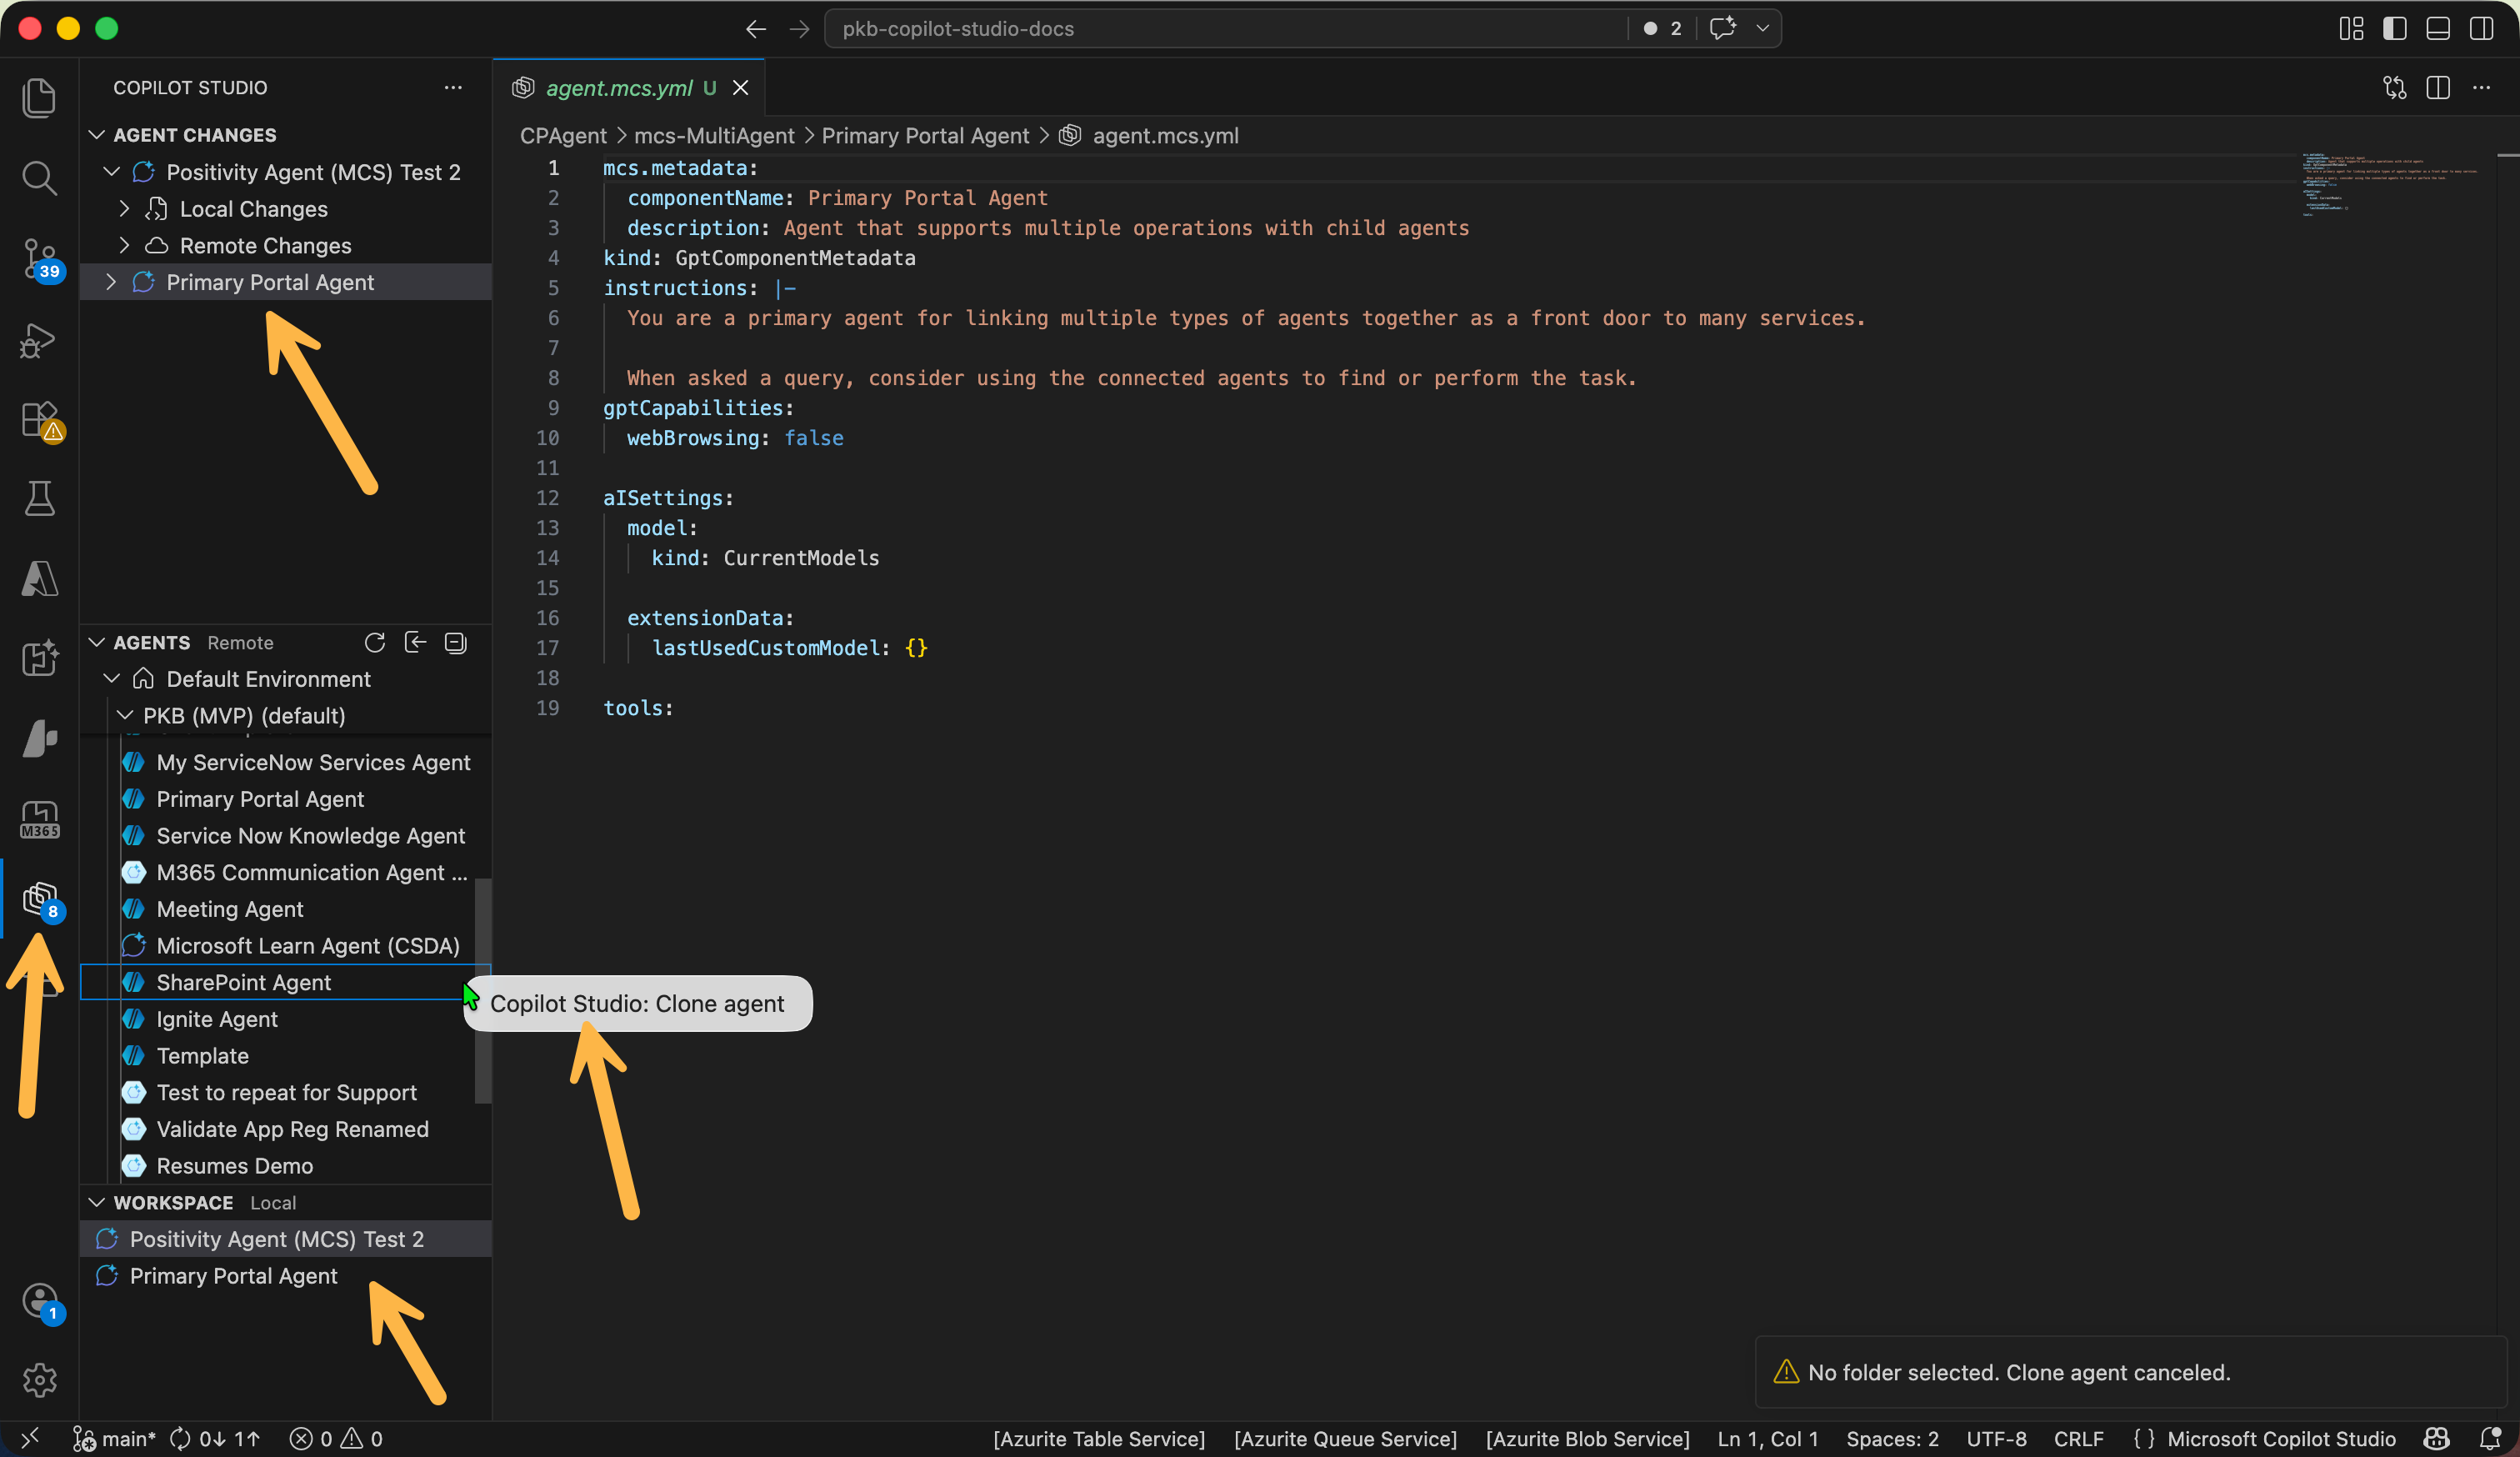Refresh the remote Agents list
Screen dimensions: 2520x1457
point(375,643)
